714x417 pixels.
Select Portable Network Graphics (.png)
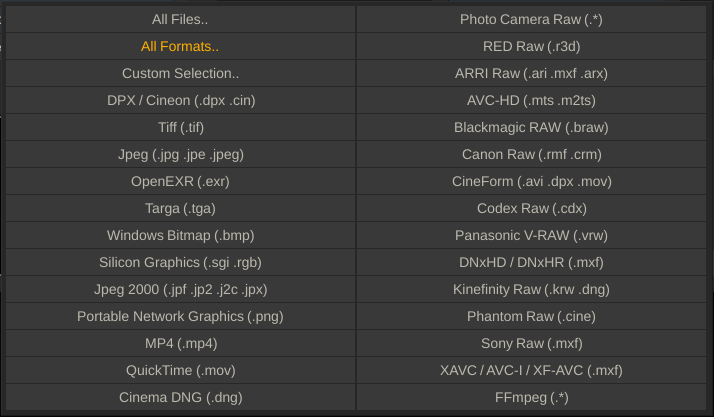point(180,316)
